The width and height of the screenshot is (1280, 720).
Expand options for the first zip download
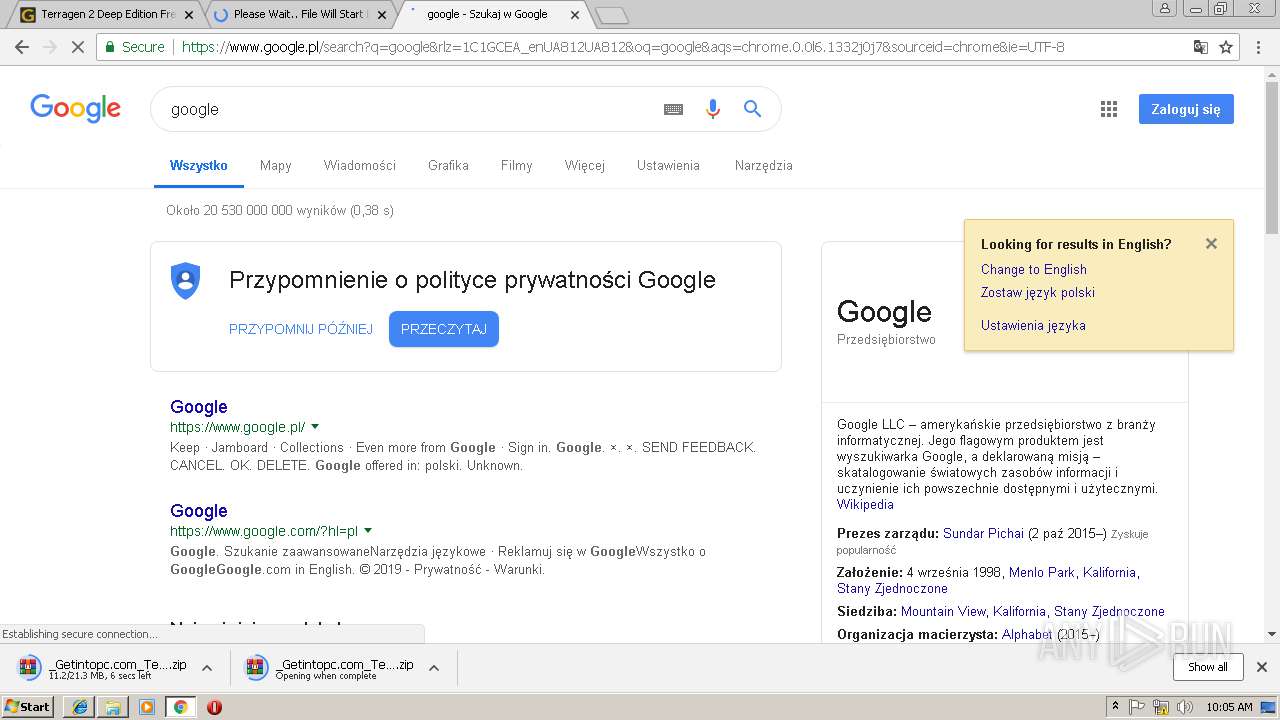pyautogui.click(x=207, y=668)
